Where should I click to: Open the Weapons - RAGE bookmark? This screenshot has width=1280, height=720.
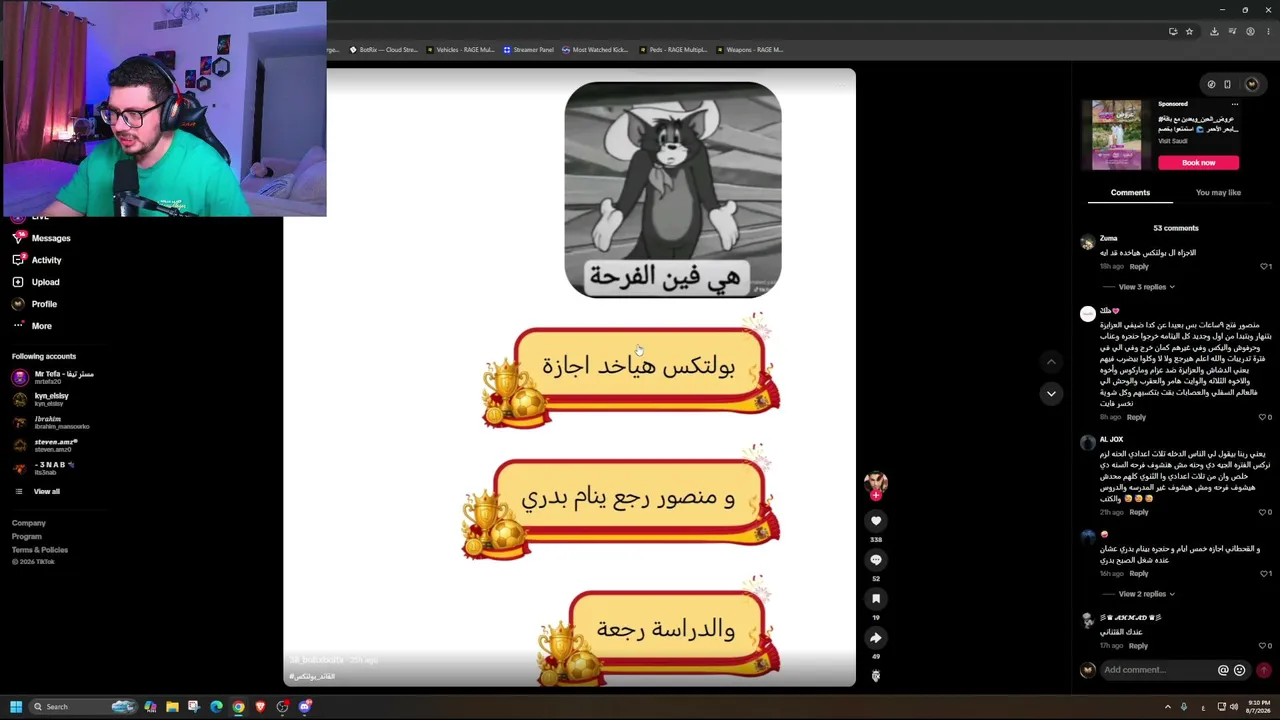(749, 50)
